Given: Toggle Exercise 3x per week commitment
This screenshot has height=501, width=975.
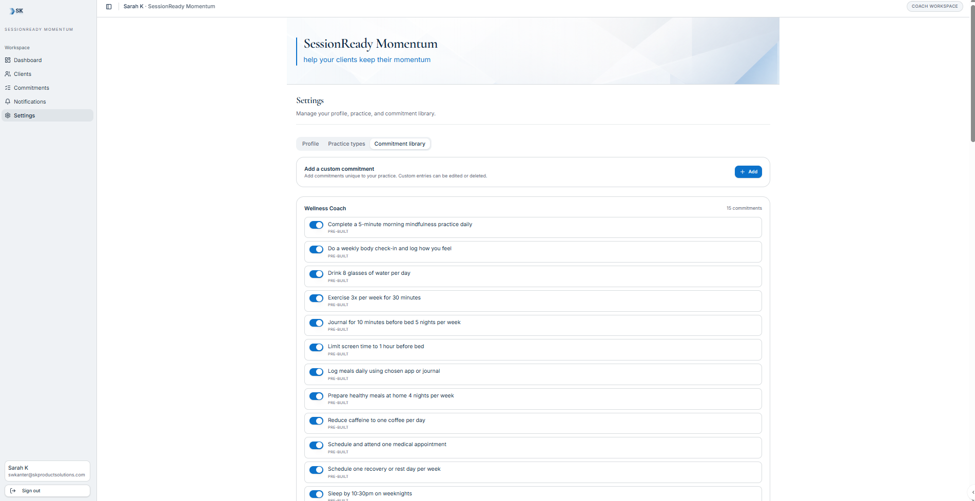Looking at the screenshot, I should [317, 298].
